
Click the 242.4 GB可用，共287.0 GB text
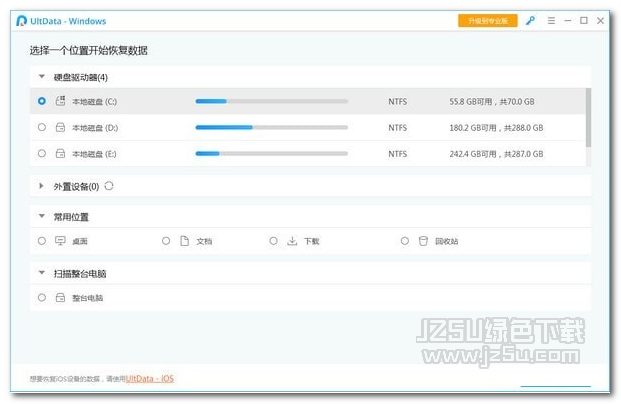pyautogui.click(x=496, y=154)
